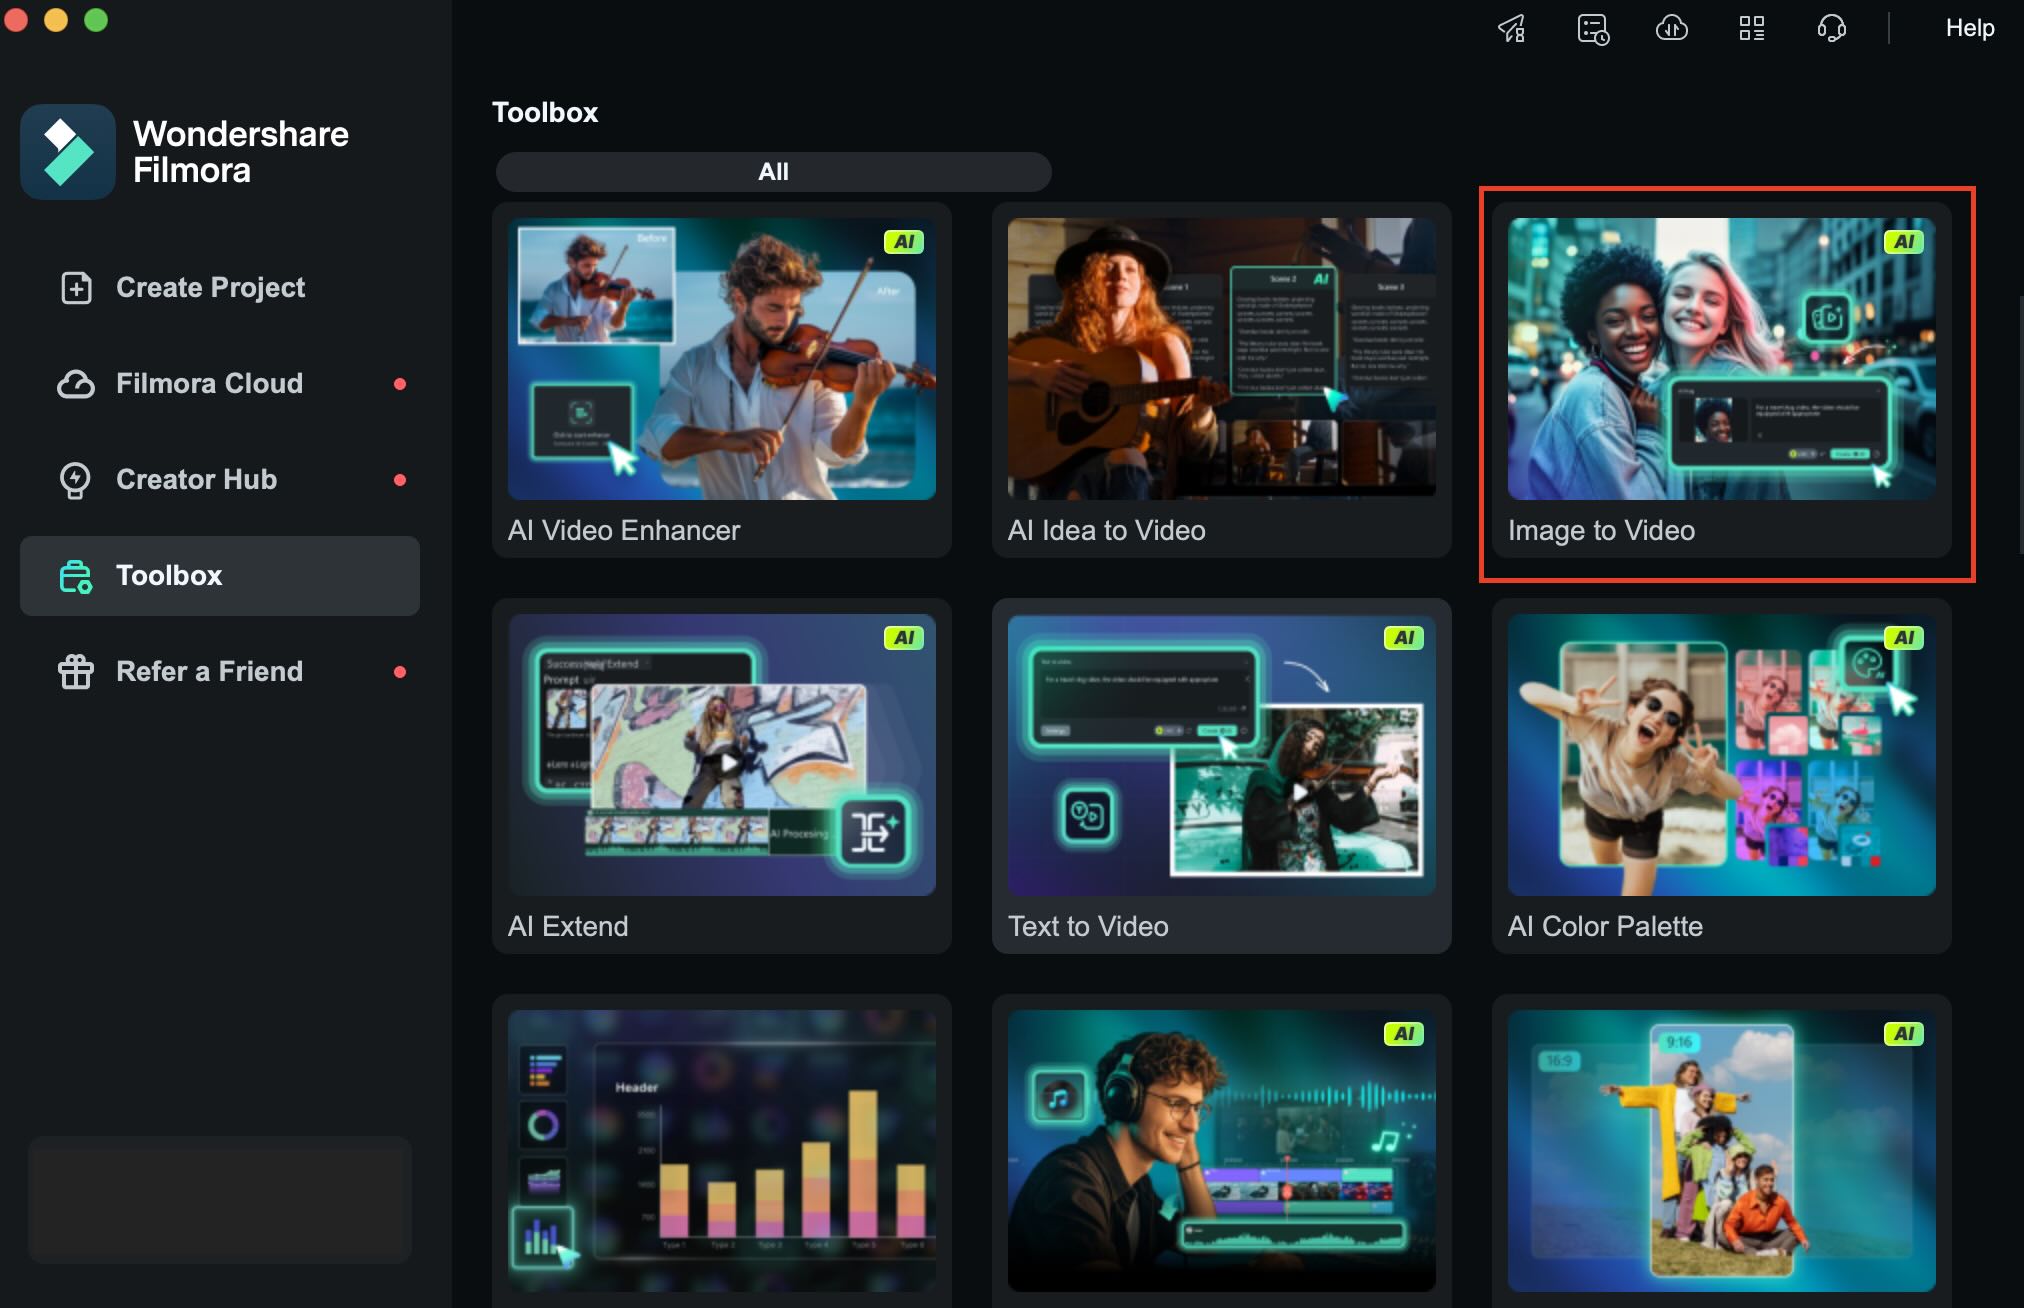Image resolution: width=2024 pixels, height=1308 pixels.
Task: Open the task queue icon with clock
Action: pos(1591,28)
